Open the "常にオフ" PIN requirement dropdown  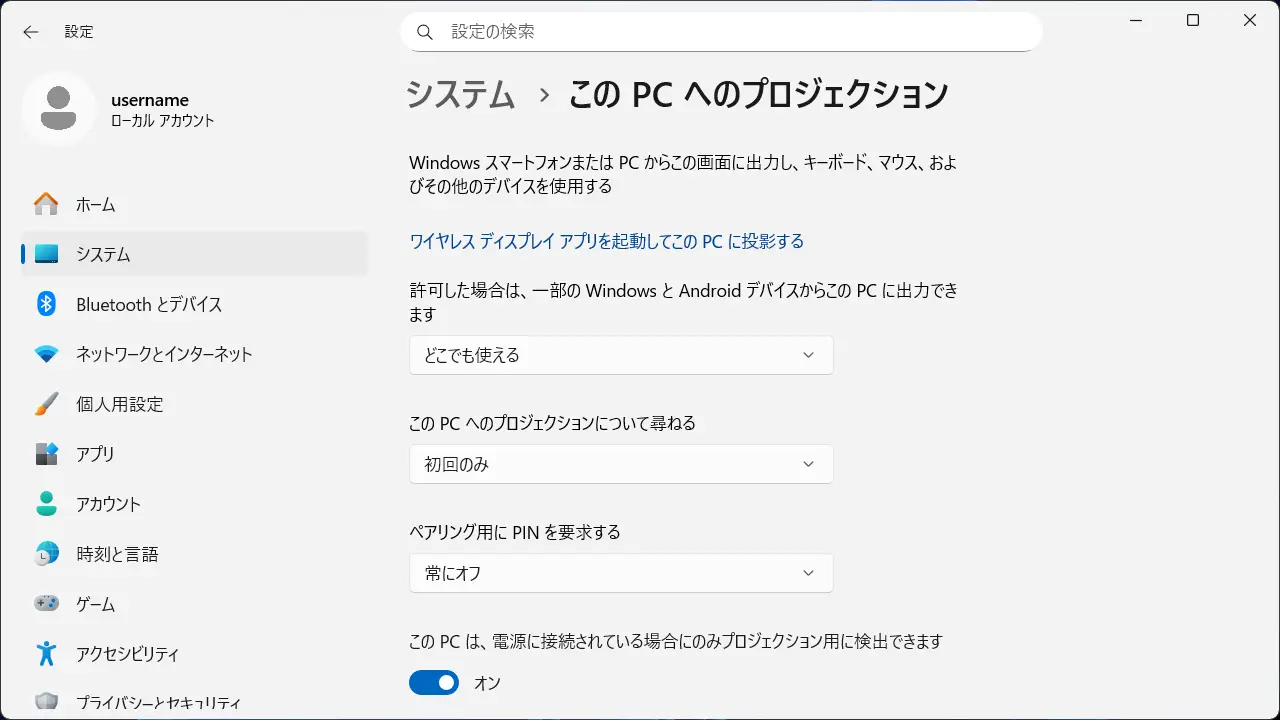point(621,573)
